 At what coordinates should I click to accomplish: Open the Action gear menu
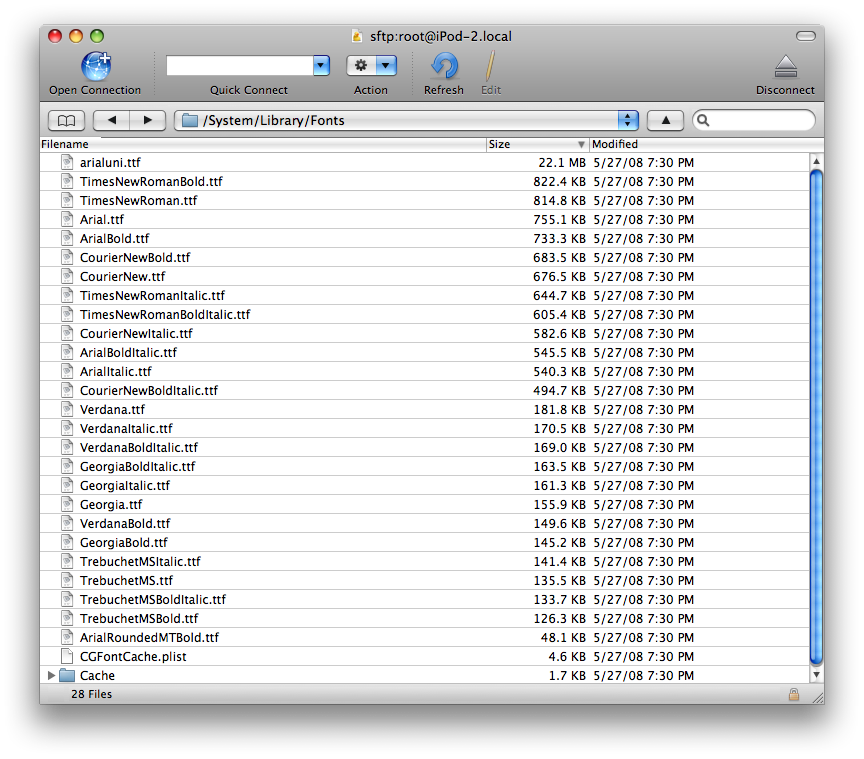click(371, 66)
